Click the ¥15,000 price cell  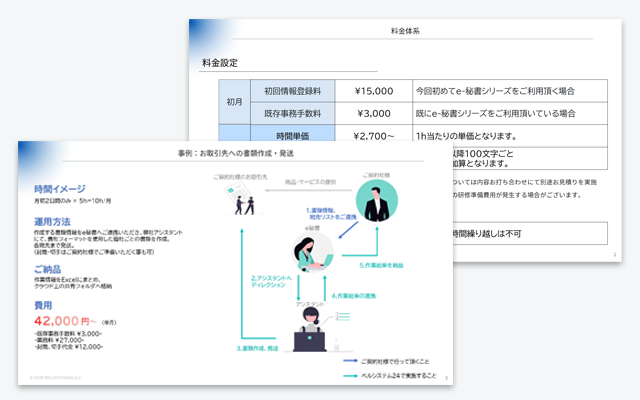coord(372,92)
